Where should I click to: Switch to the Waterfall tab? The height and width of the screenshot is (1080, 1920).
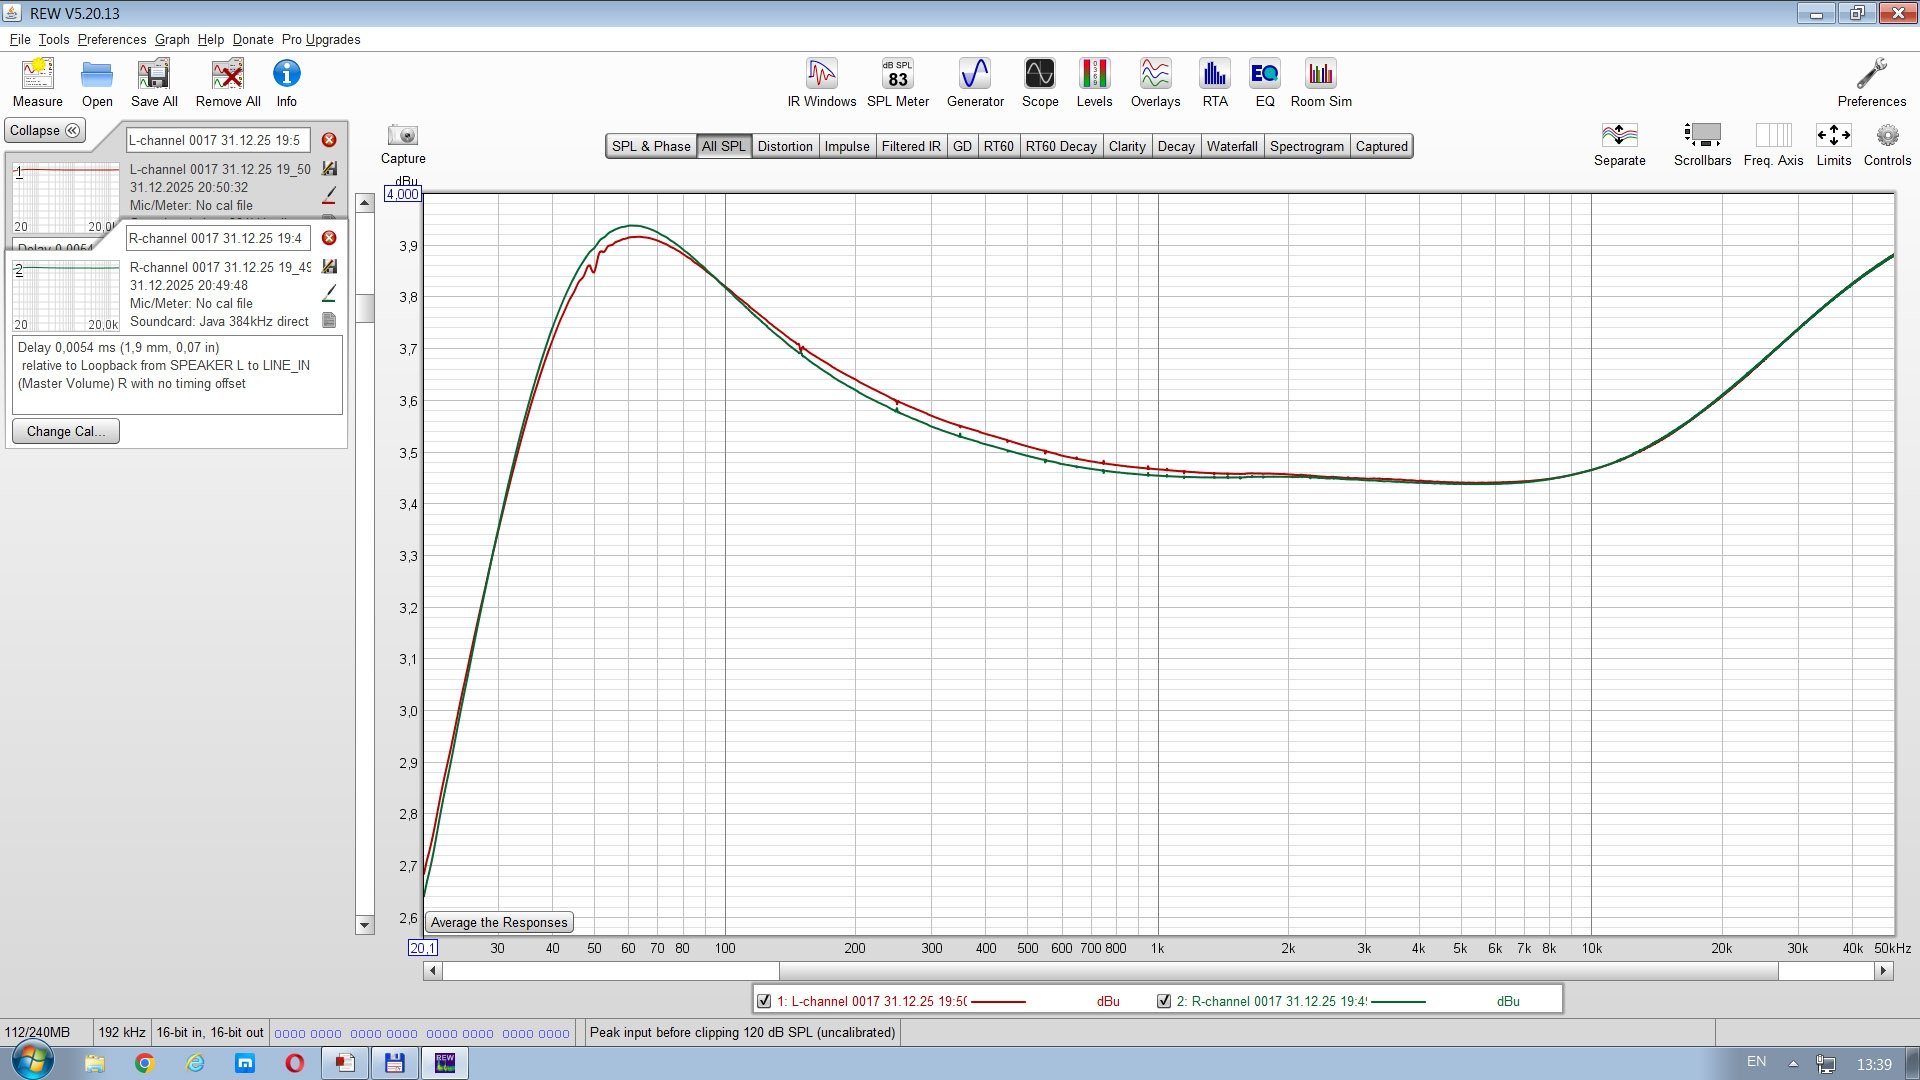pos(1231,146)
